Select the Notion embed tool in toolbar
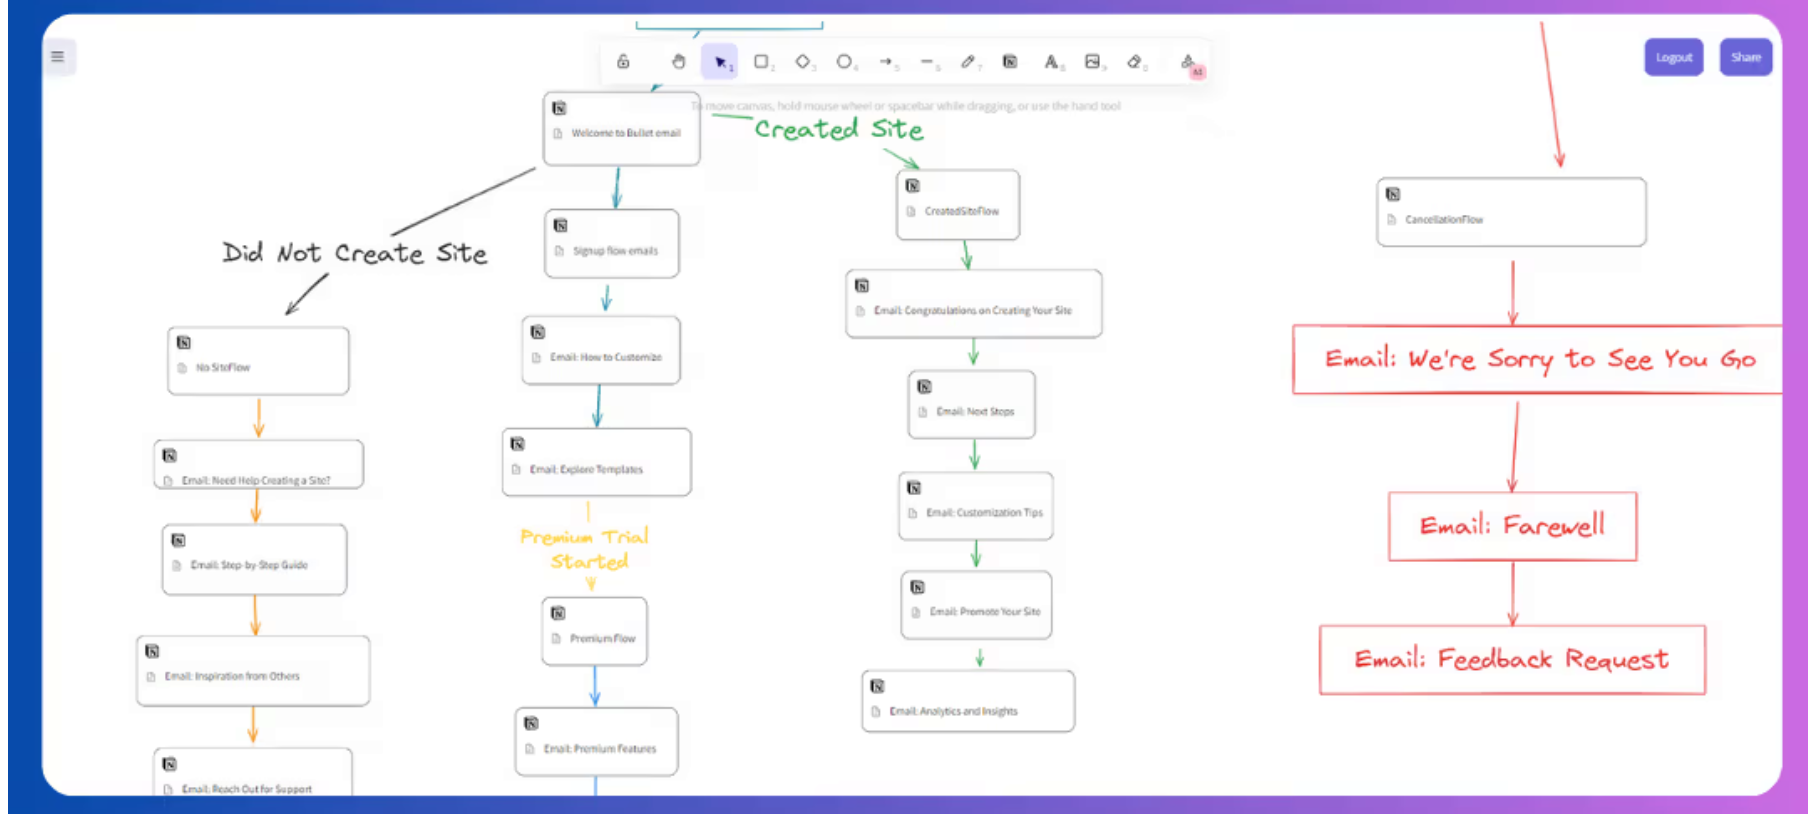Image resolution: width=1808 pixels, height=814 pixels. [x=1010, y=62]
